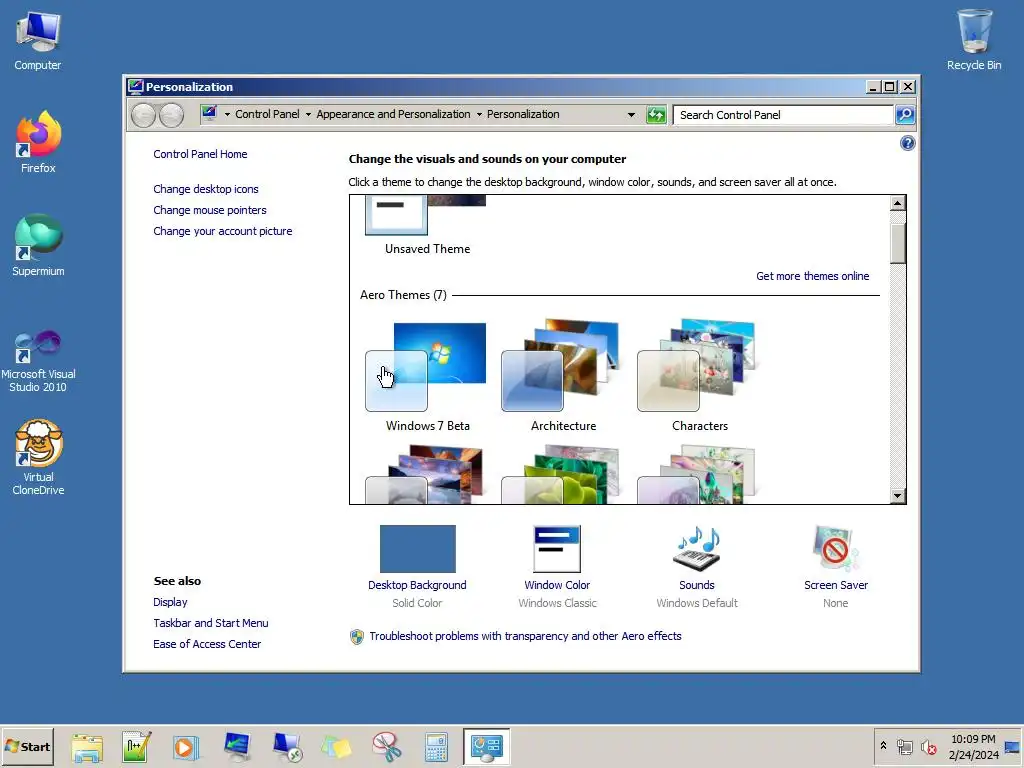Click the Show desktop button in the tray
Viewport: 1024px width, 768px height.
tap(1013, 746)
